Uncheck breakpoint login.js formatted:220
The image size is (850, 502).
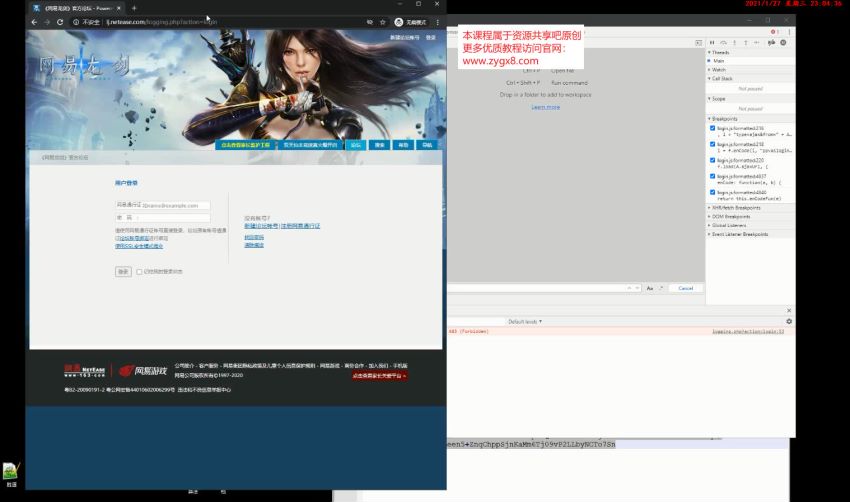[712, 160]
